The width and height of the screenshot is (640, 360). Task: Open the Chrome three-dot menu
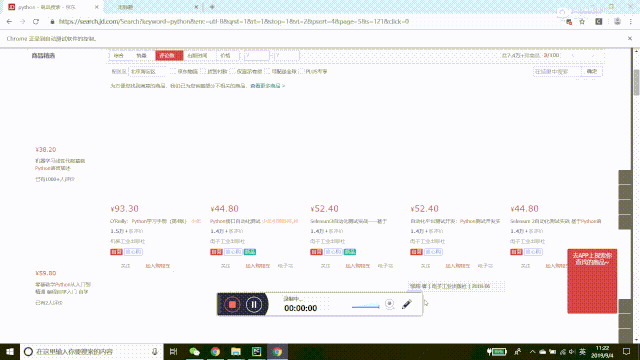pos(631,22)
